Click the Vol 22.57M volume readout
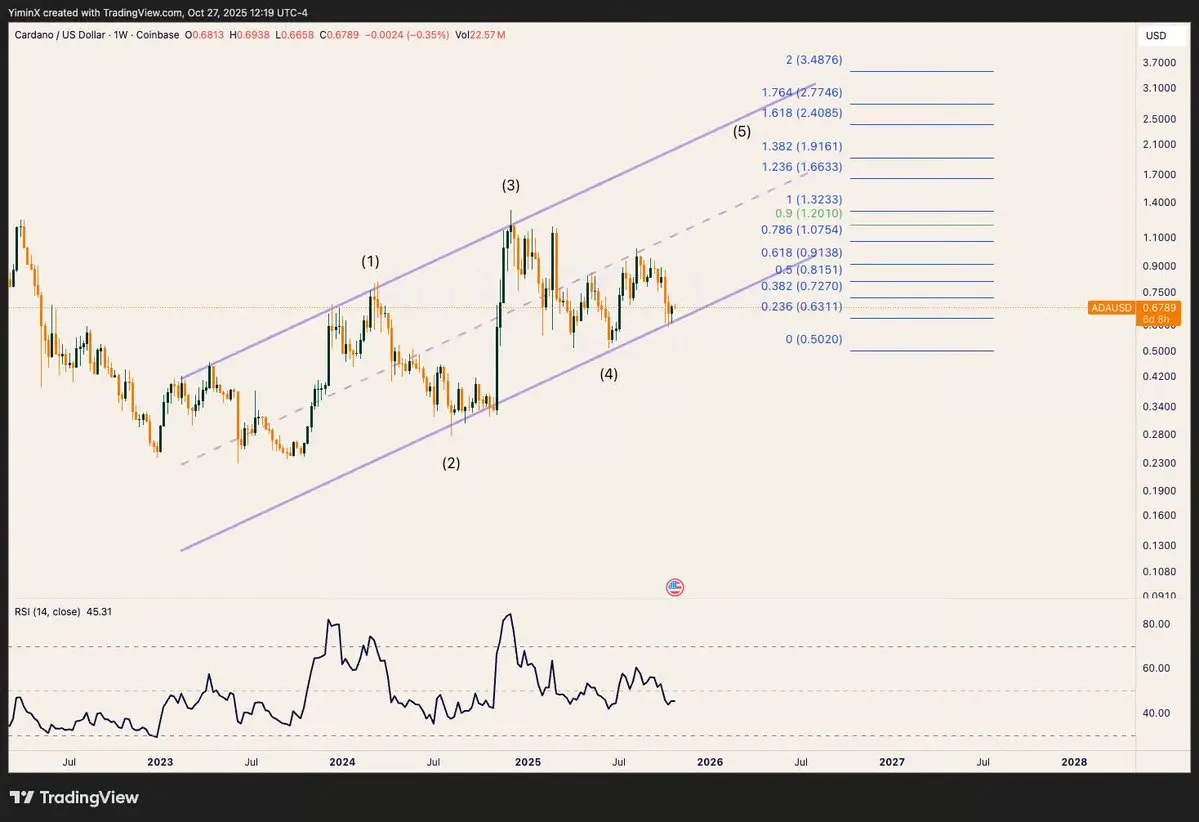Viewport: 1199px width, 822px height. (x=480, y=35)
